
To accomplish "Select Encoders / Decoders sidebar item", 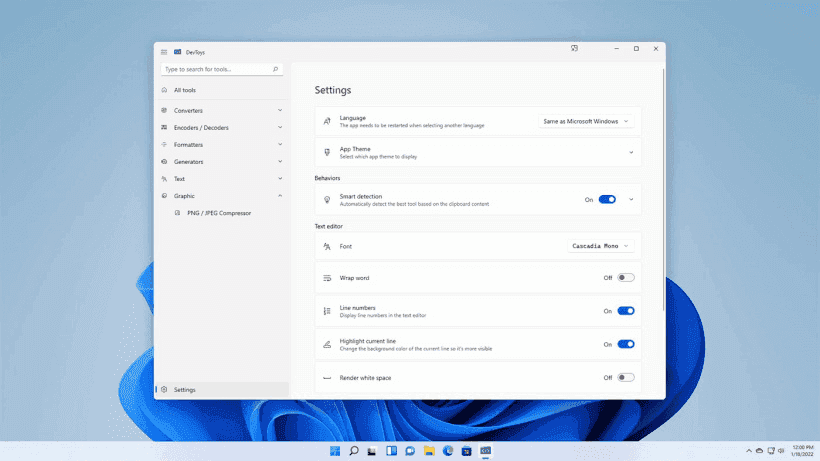I will (222, 128).
